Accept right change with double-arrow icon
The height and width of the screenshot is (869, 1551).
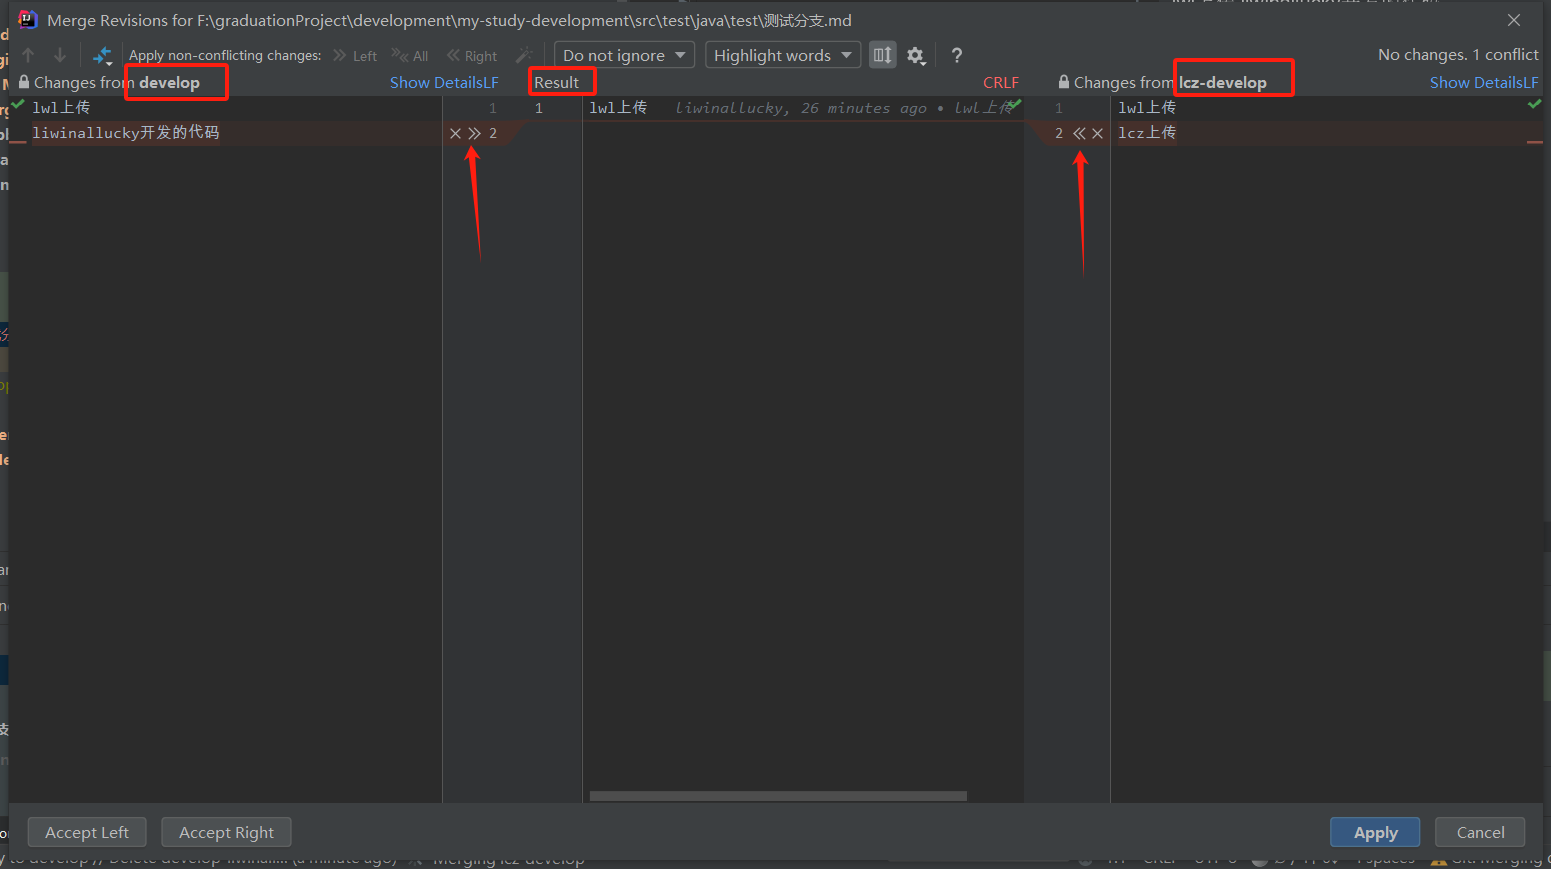[x=1079, y=133]
